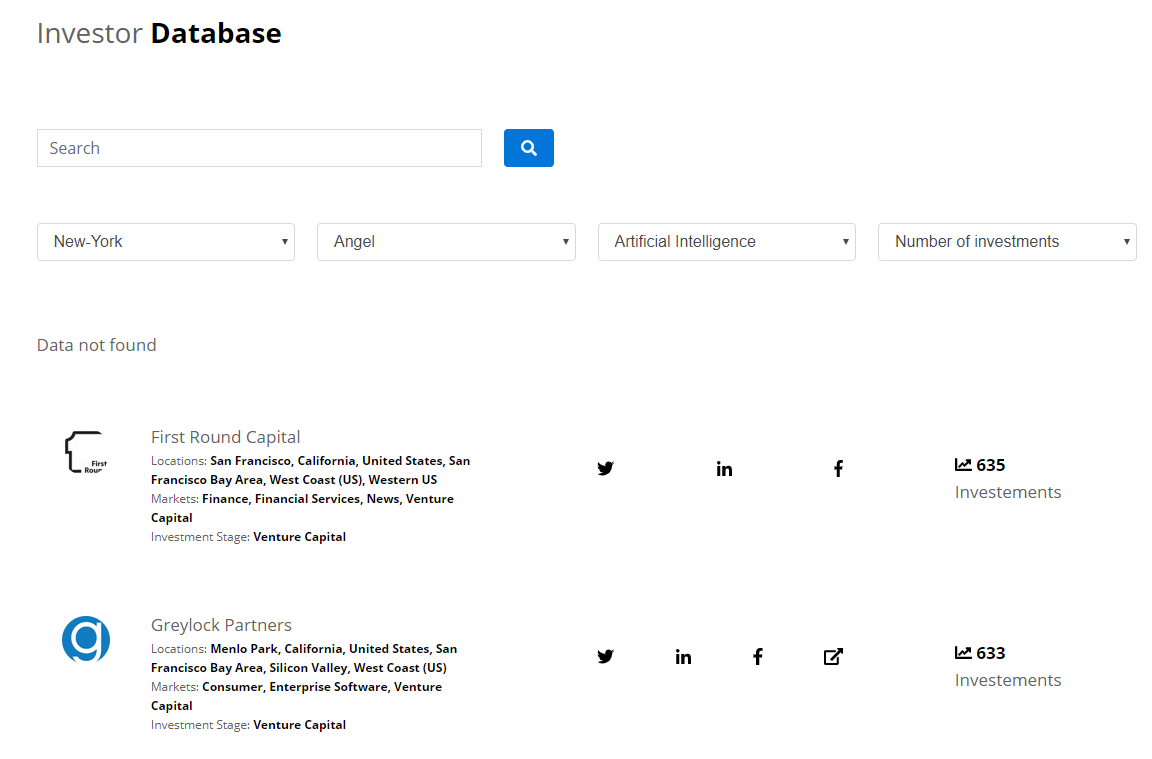Viewport: 1152px width, 759px height.
Task: Open the First Round Capital profile link
Action: (x=225, y=436)
